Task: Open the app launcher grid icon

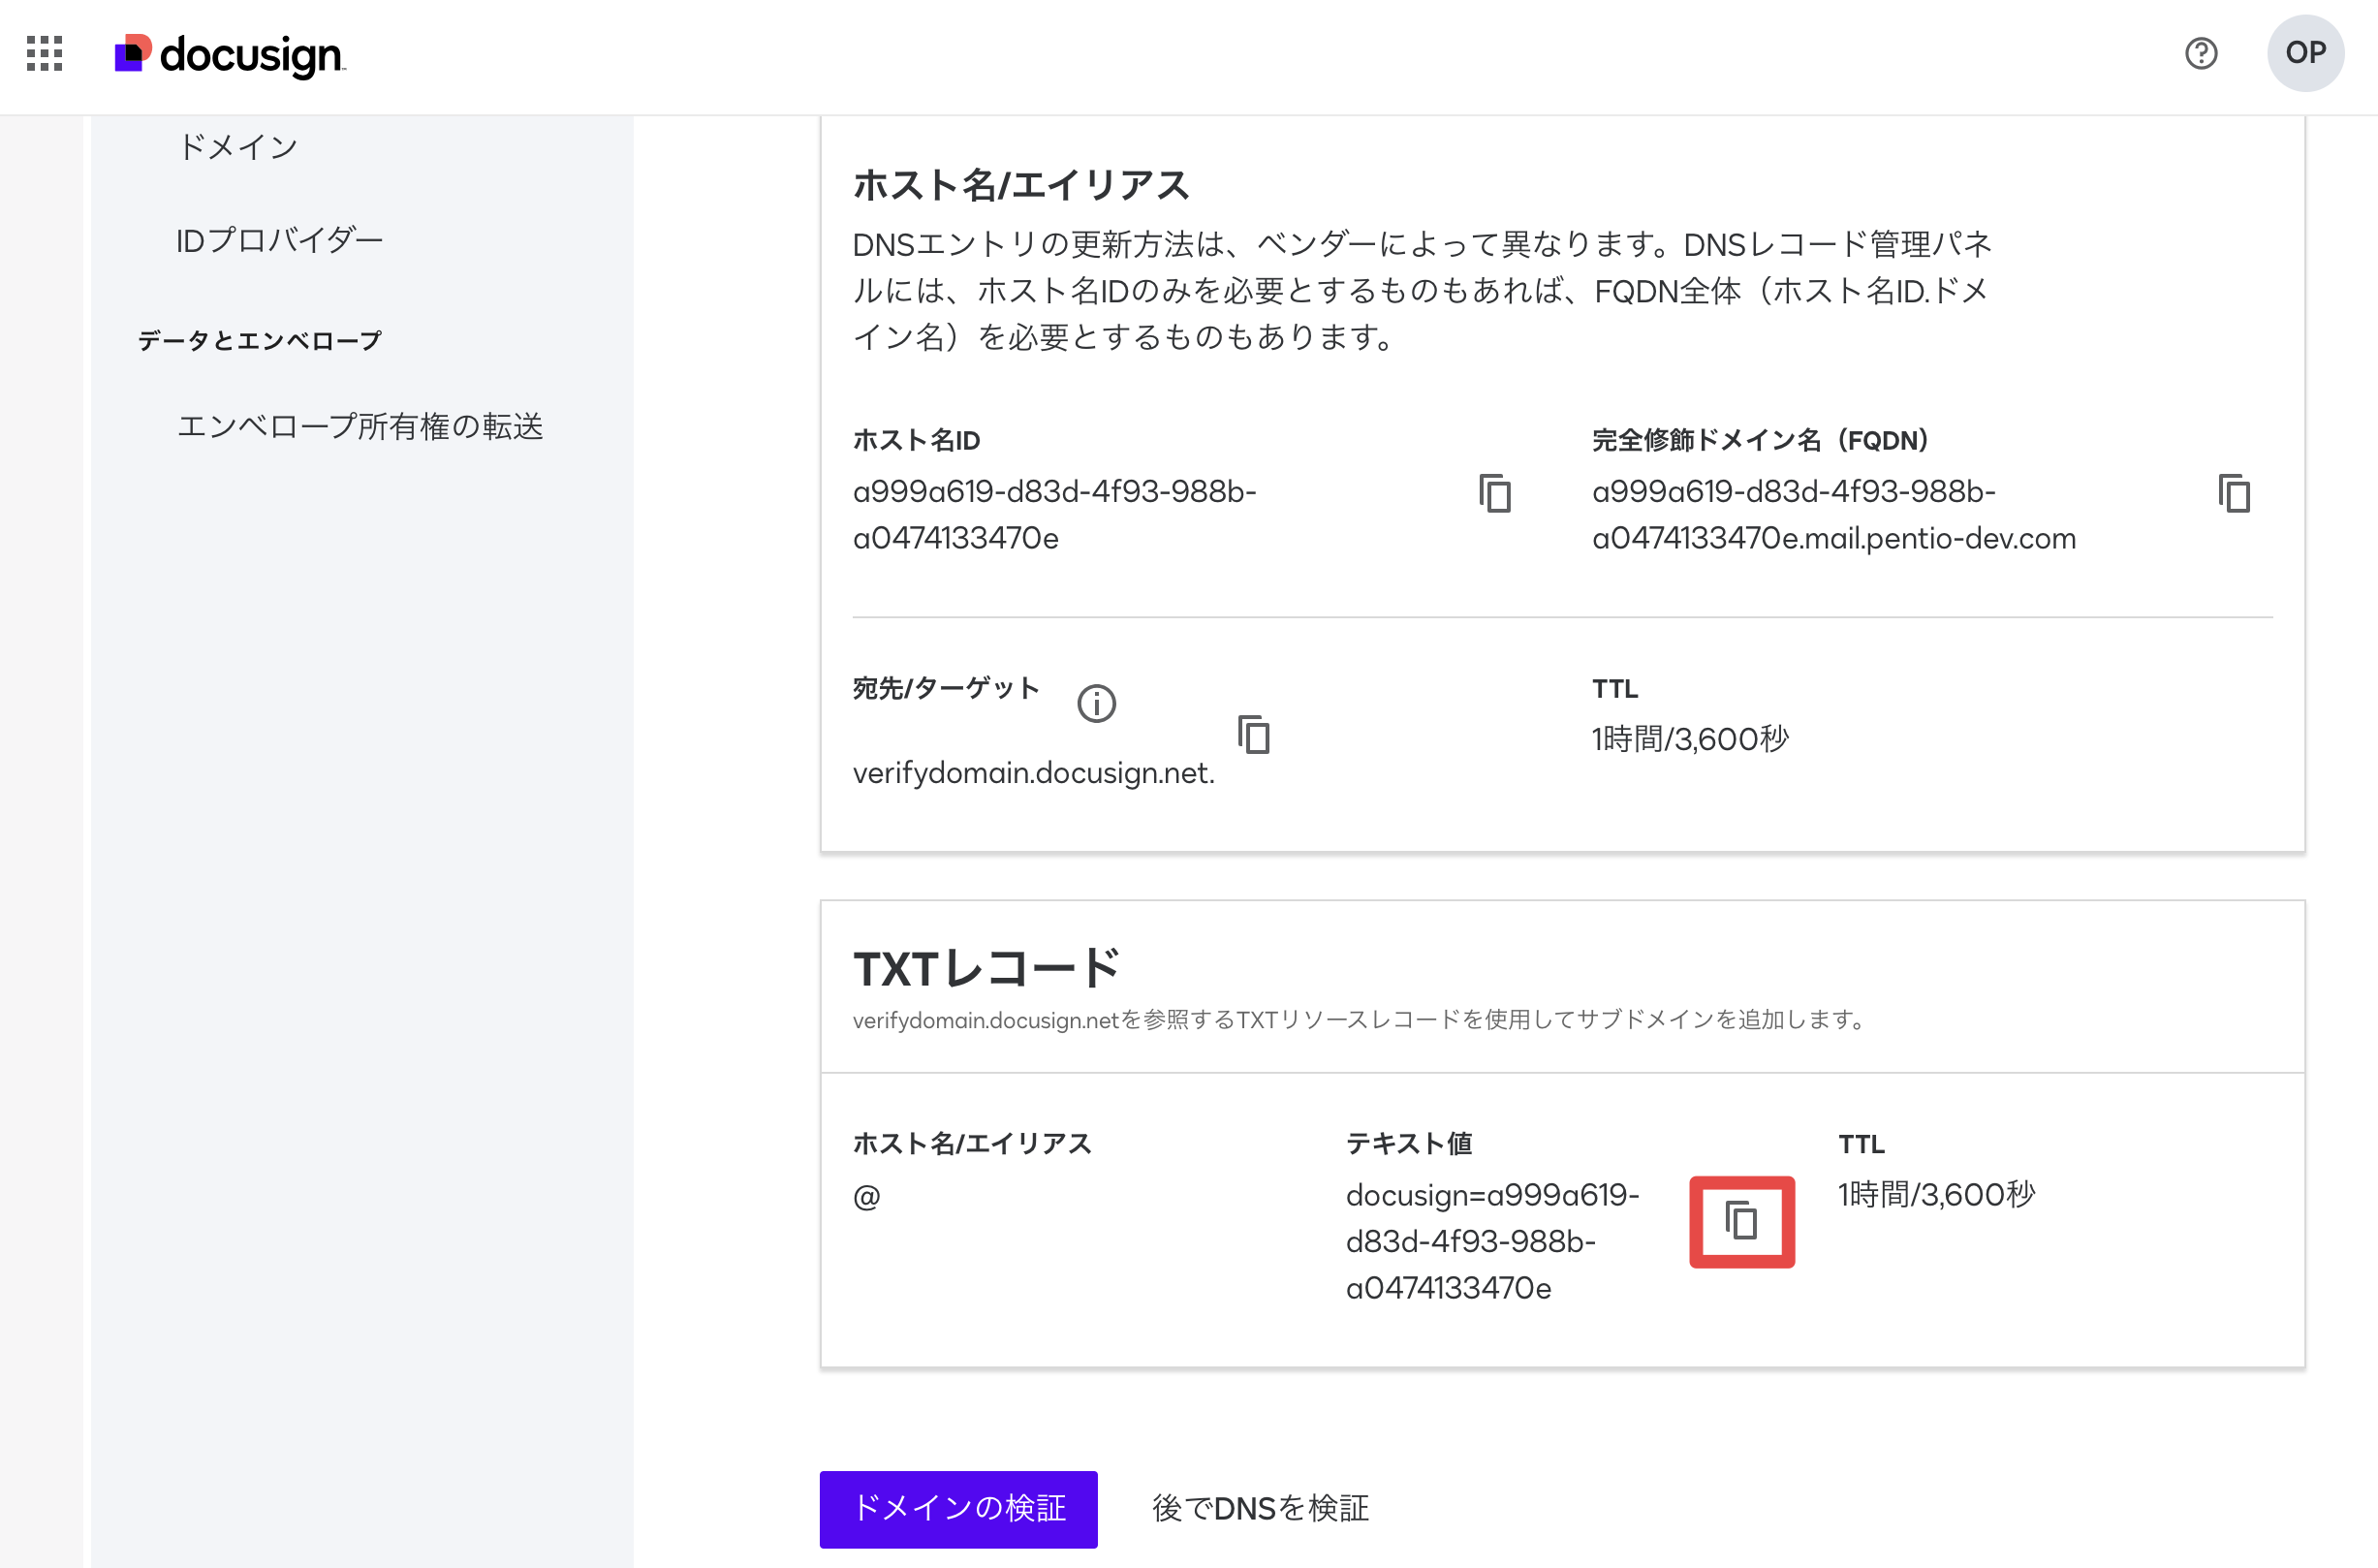Action: click(x=44, y=53)
